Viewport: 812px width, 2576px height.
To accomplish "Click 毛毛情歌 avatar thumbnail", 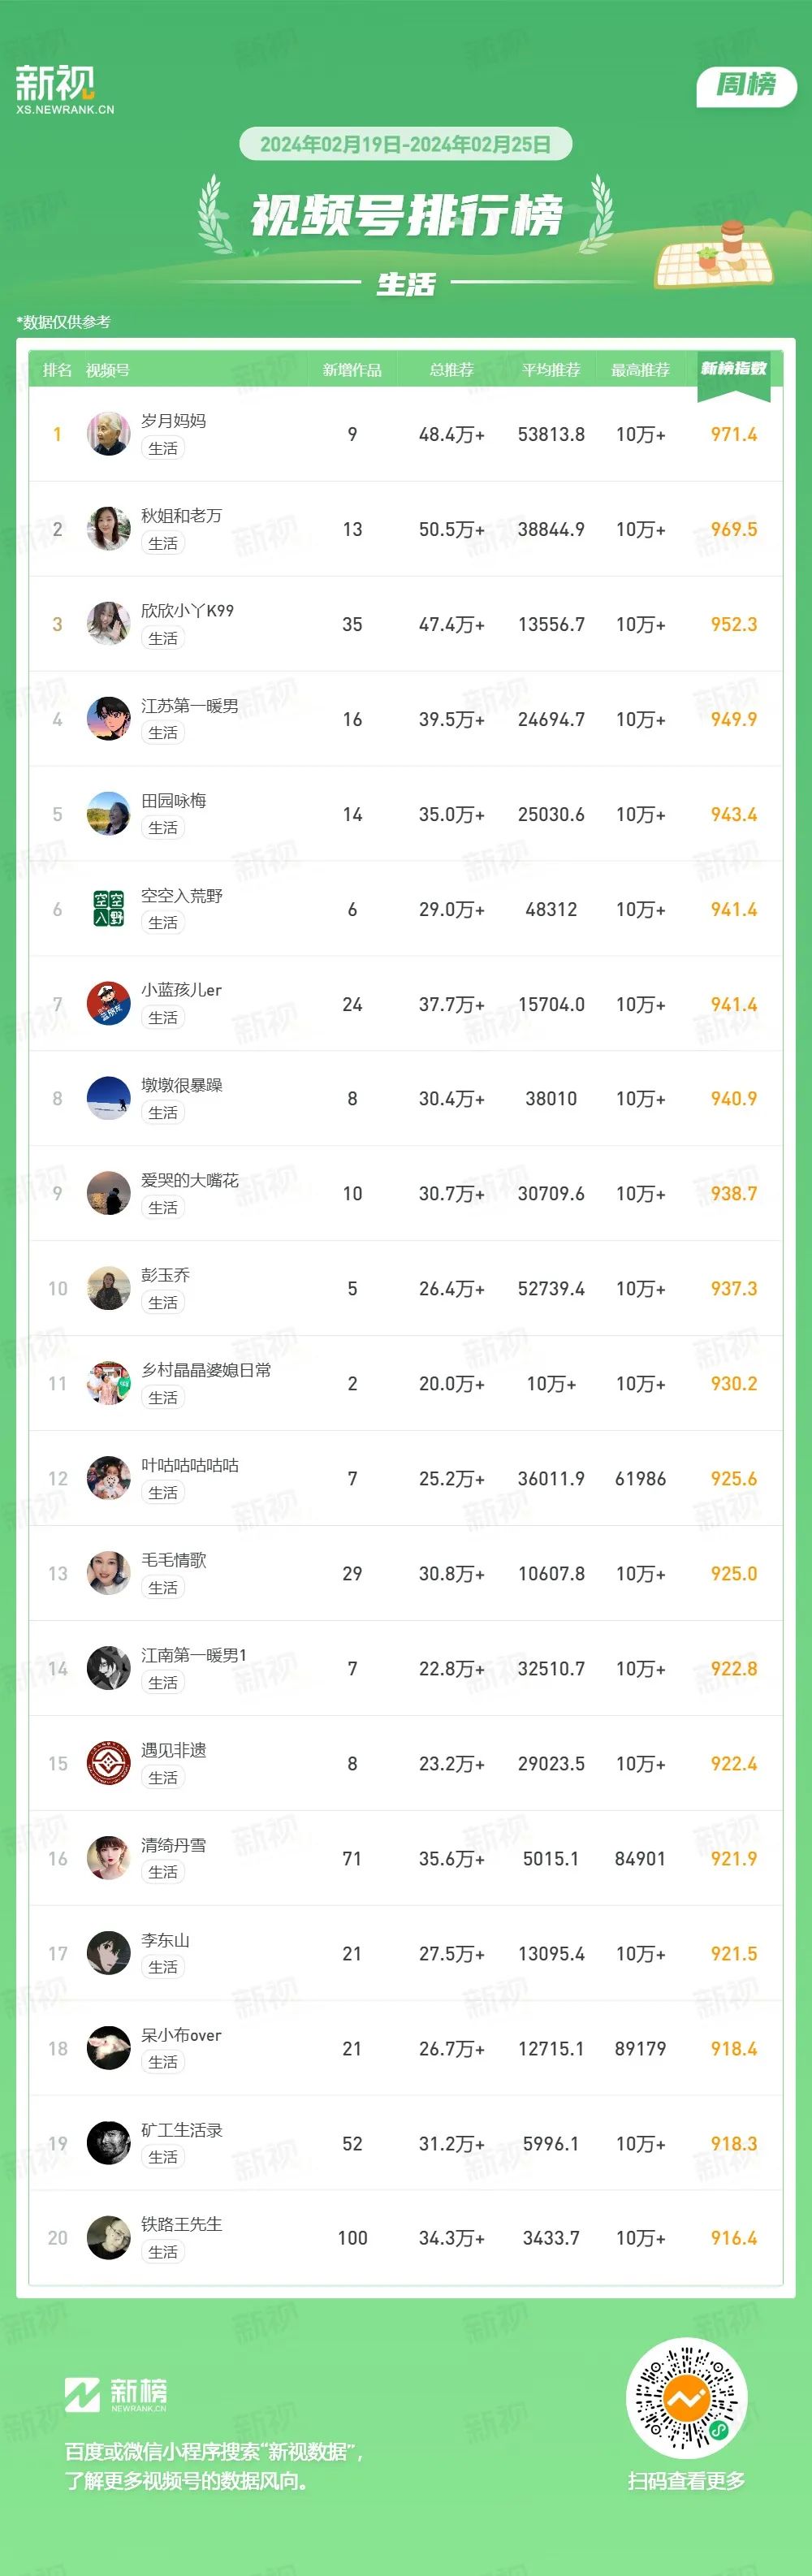I will tap(108, 1573).
